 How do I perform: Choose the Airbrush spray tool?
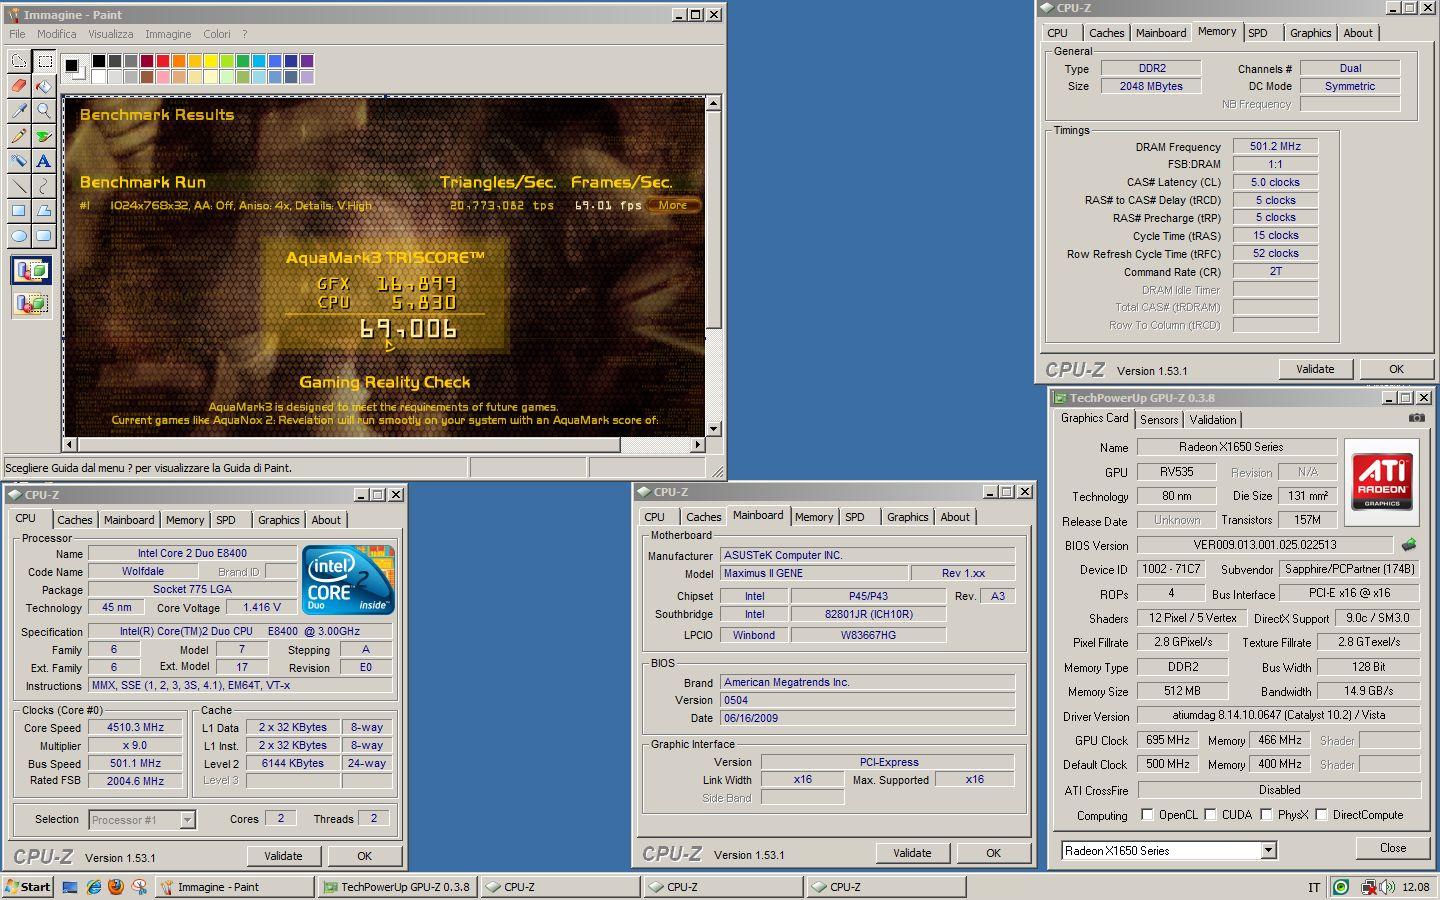coord(19,161)
